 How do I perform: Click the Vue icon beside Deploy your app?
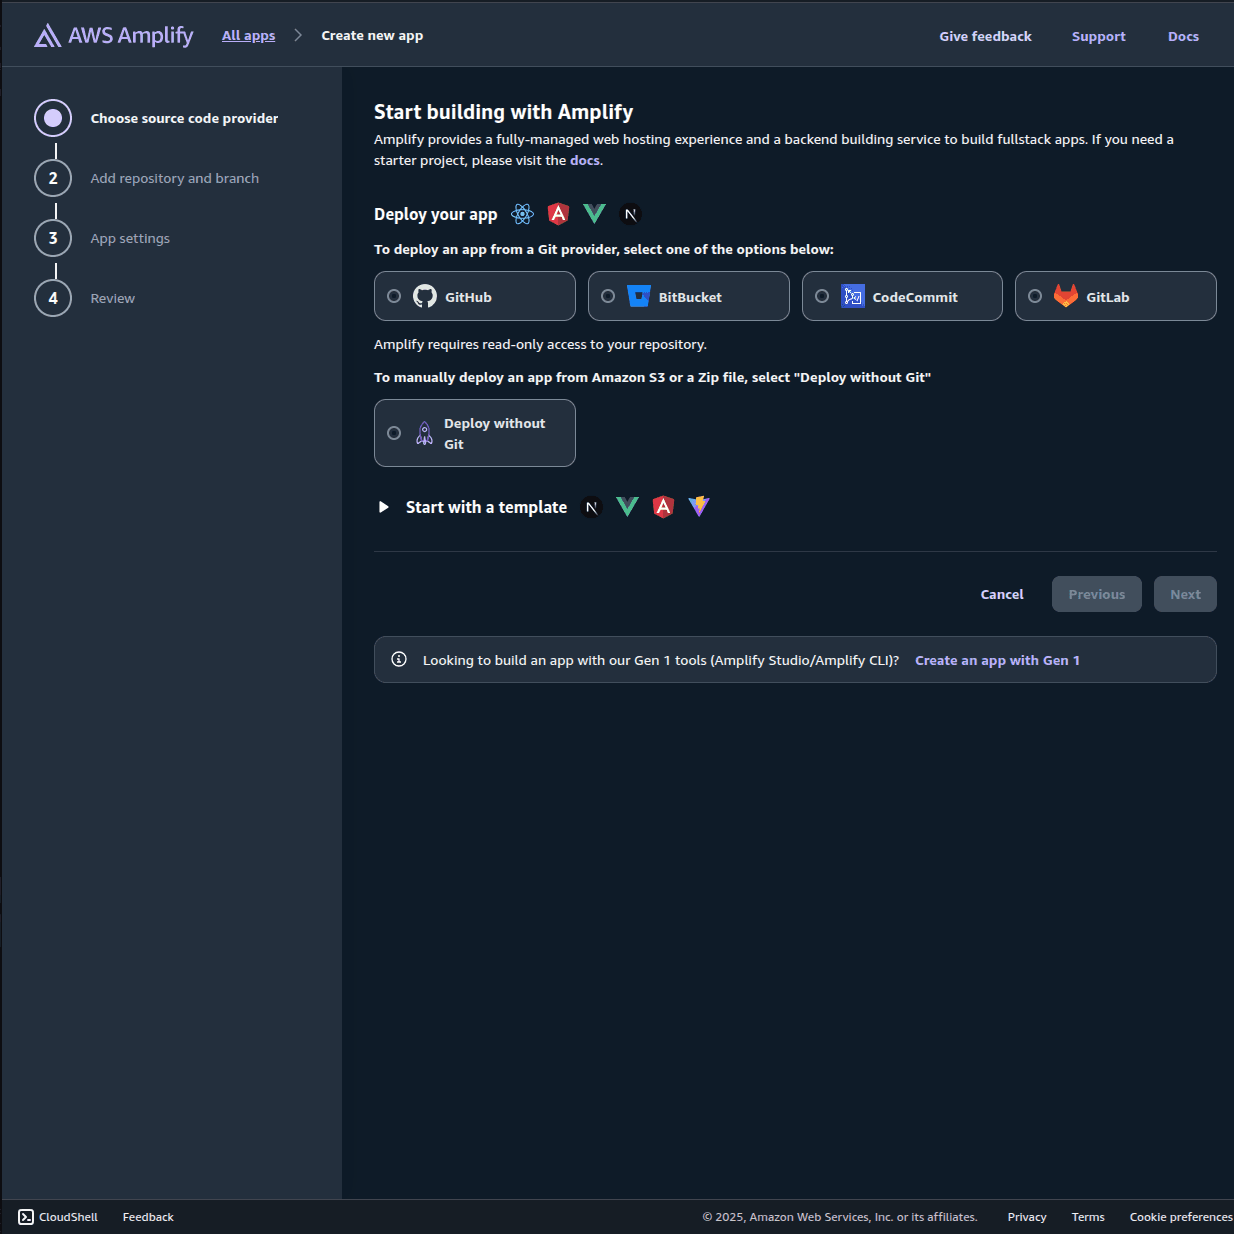[594, 214]
